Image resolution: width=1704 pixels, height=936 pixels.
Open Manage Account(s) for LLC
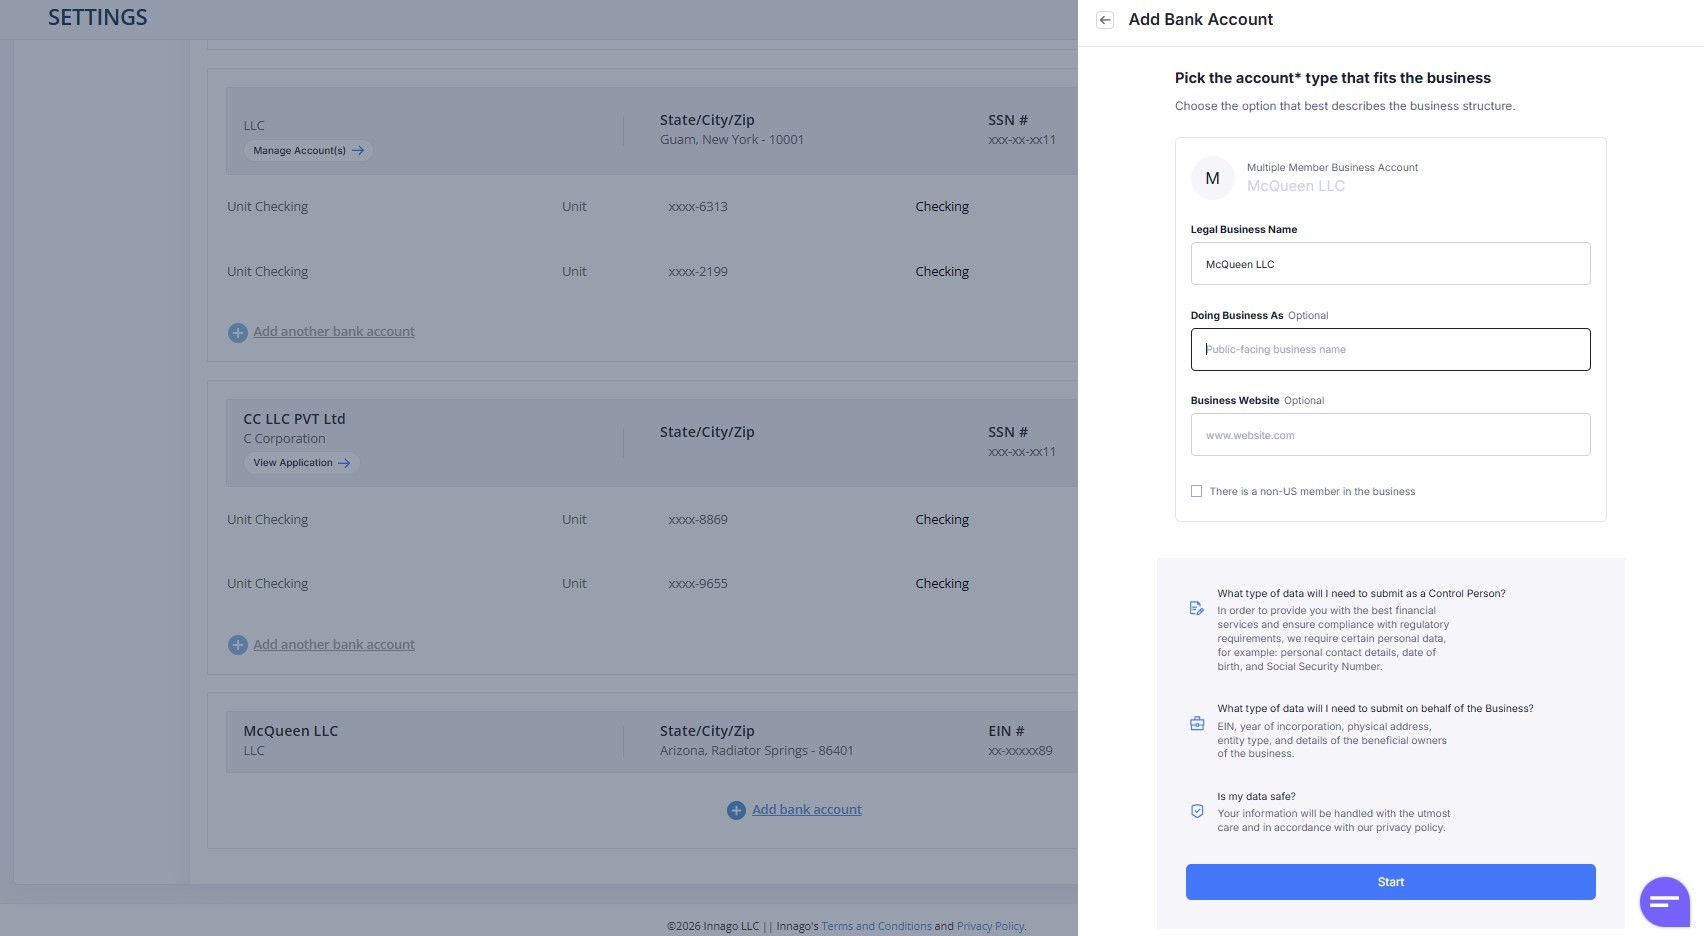click(308, 151)
